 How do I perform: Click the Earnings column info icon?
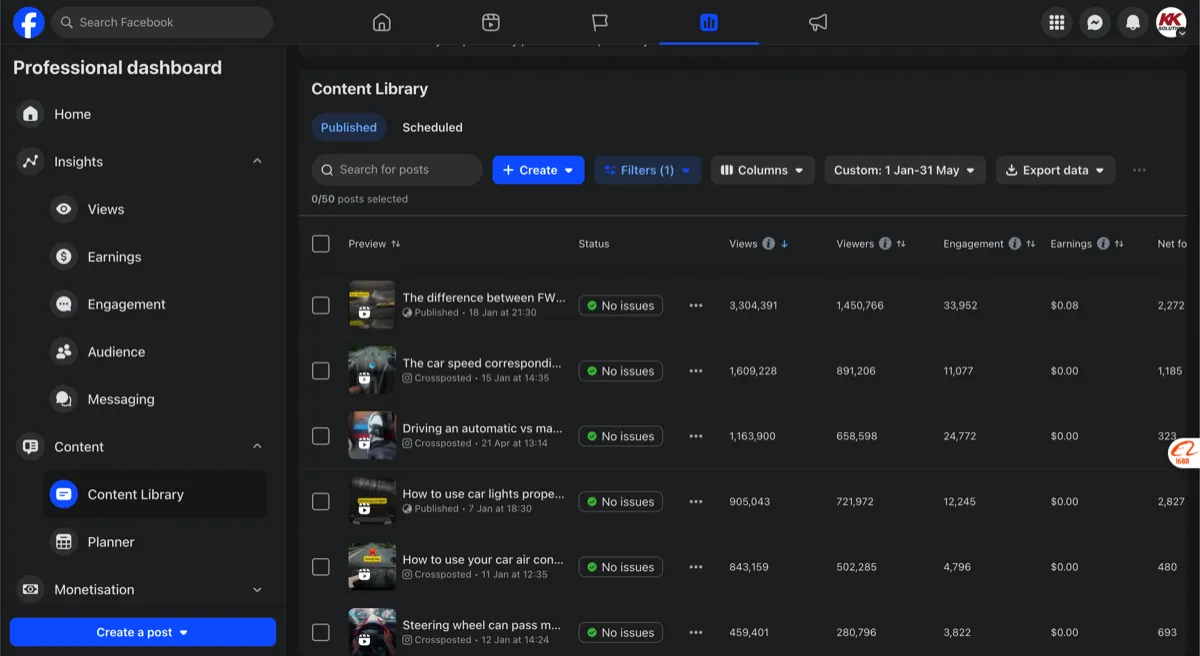tap(1103, 244)
